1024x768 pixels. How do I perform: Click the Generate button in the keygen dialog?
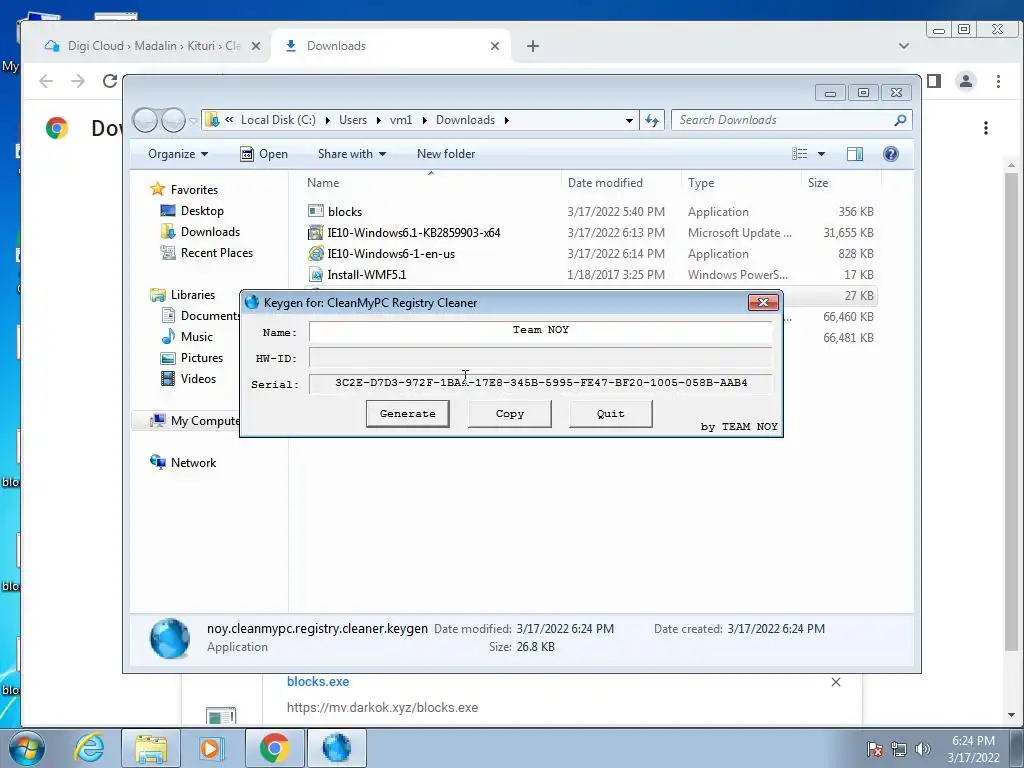pos(408,413)
